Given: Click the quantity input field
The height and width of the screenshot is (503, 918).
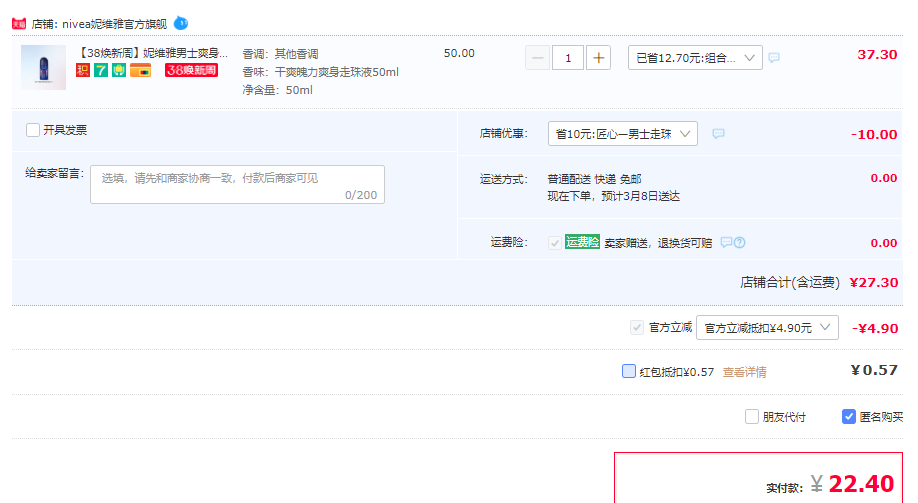Looking at the screenshot, I should click(568, 57).
